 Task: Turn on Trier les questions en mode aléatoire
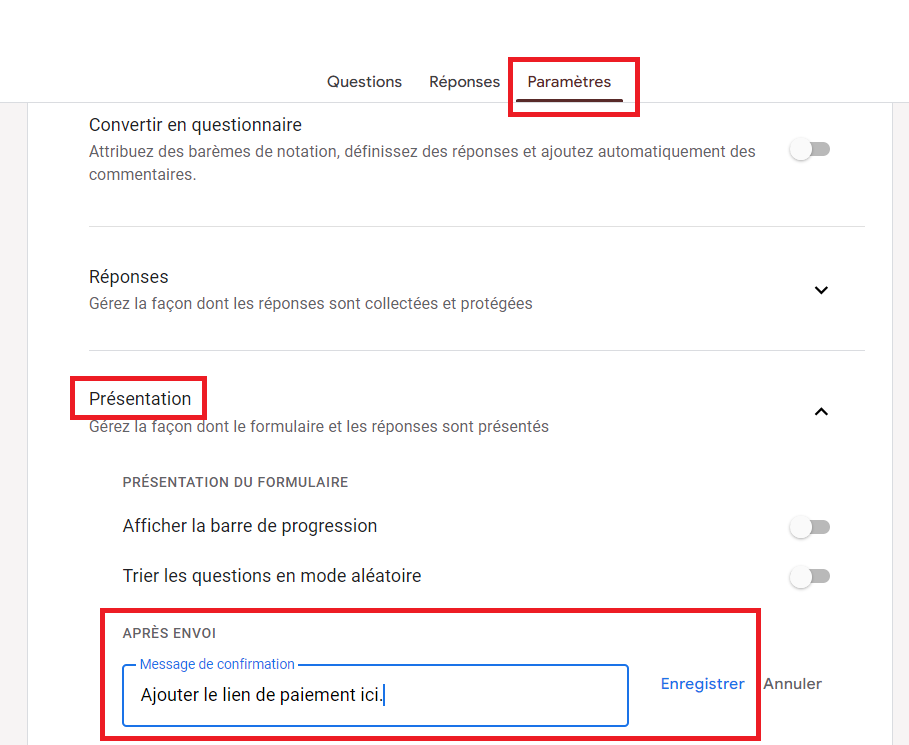pyautogui.click(x=809, y=576)
